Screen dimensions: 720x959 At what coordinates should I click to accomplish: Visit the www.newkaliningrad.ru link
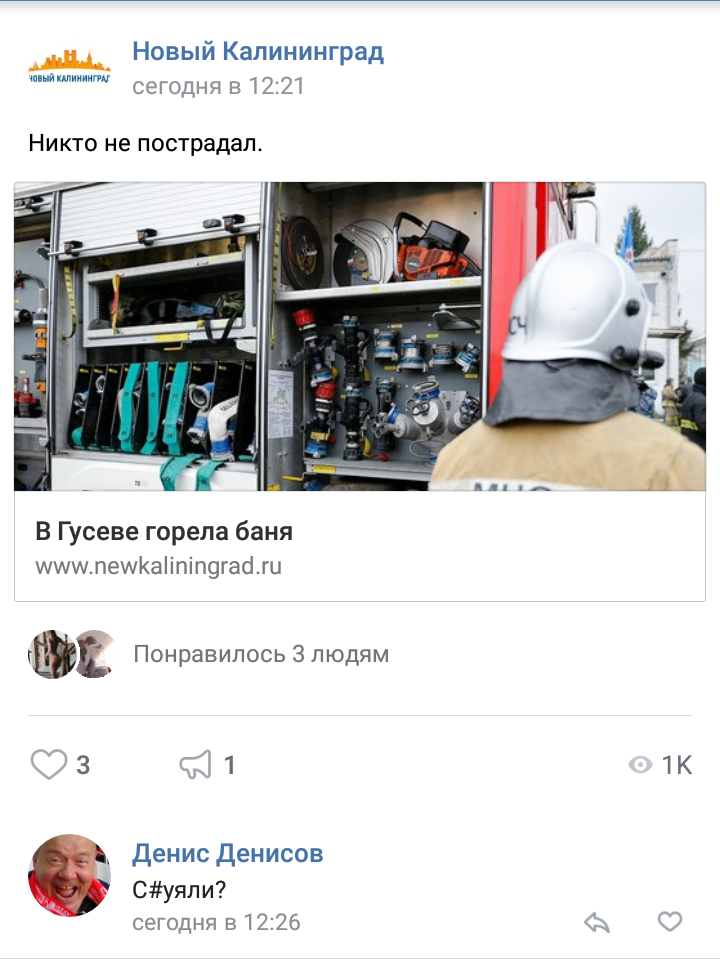coord(158,566)
